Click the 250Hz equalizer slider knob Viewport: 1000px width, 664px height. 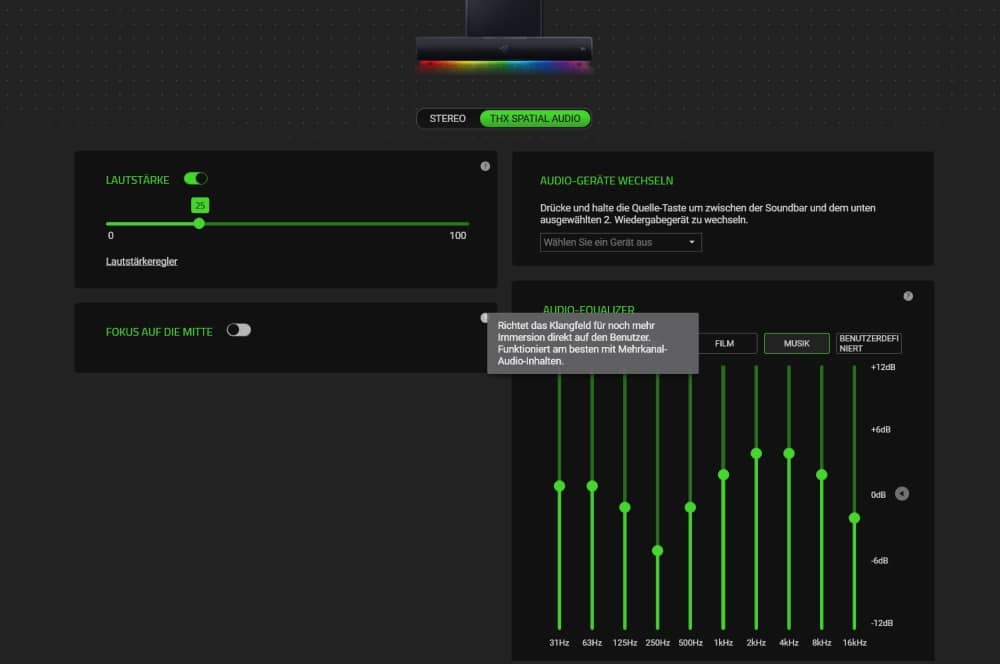pyautogui.click(x=657, y=551)
